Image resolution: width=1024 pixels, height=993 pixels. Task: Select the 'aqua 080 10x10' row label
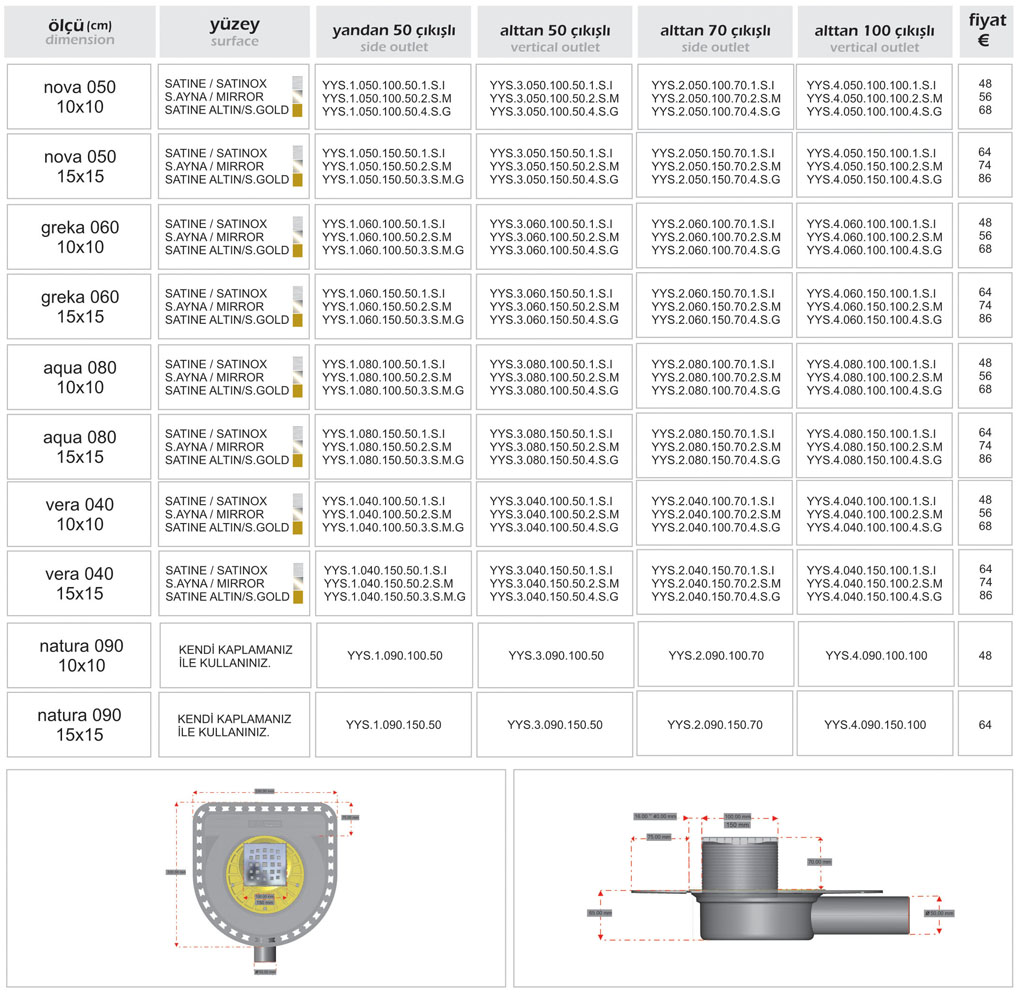[x=80, y=377]
